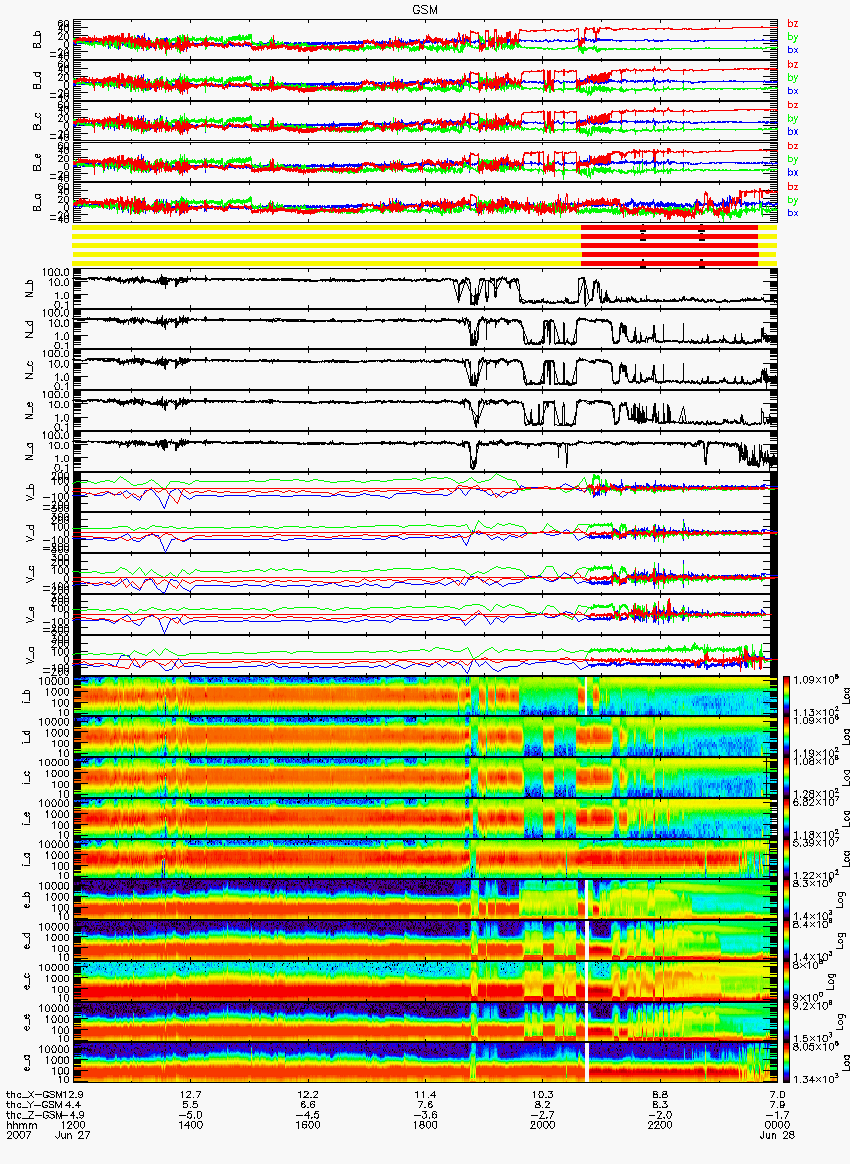This screenshot has height=1164, width=850.
Task: Click the color scale bar beside i_b panel
Action: click(x=785, y=696)
